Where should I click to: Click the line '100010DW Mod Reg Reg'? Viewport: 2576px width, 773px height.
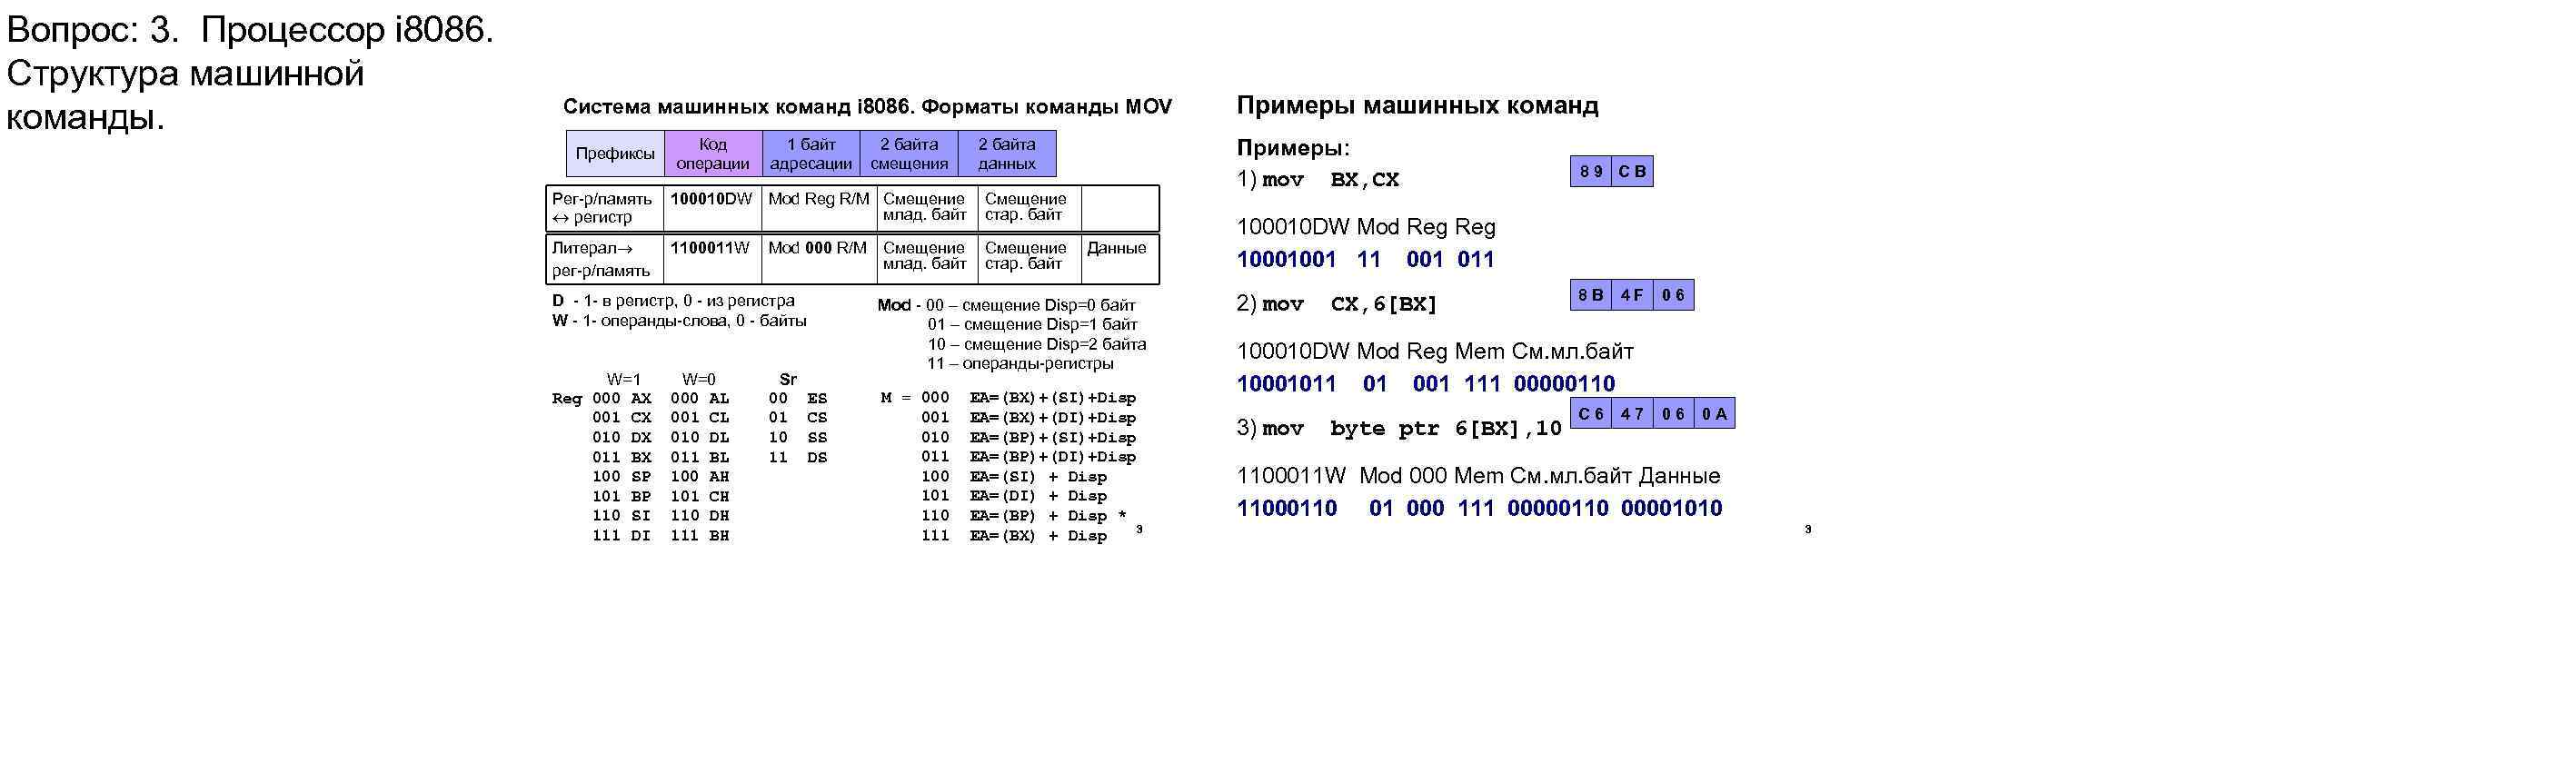pos(1366,227)
